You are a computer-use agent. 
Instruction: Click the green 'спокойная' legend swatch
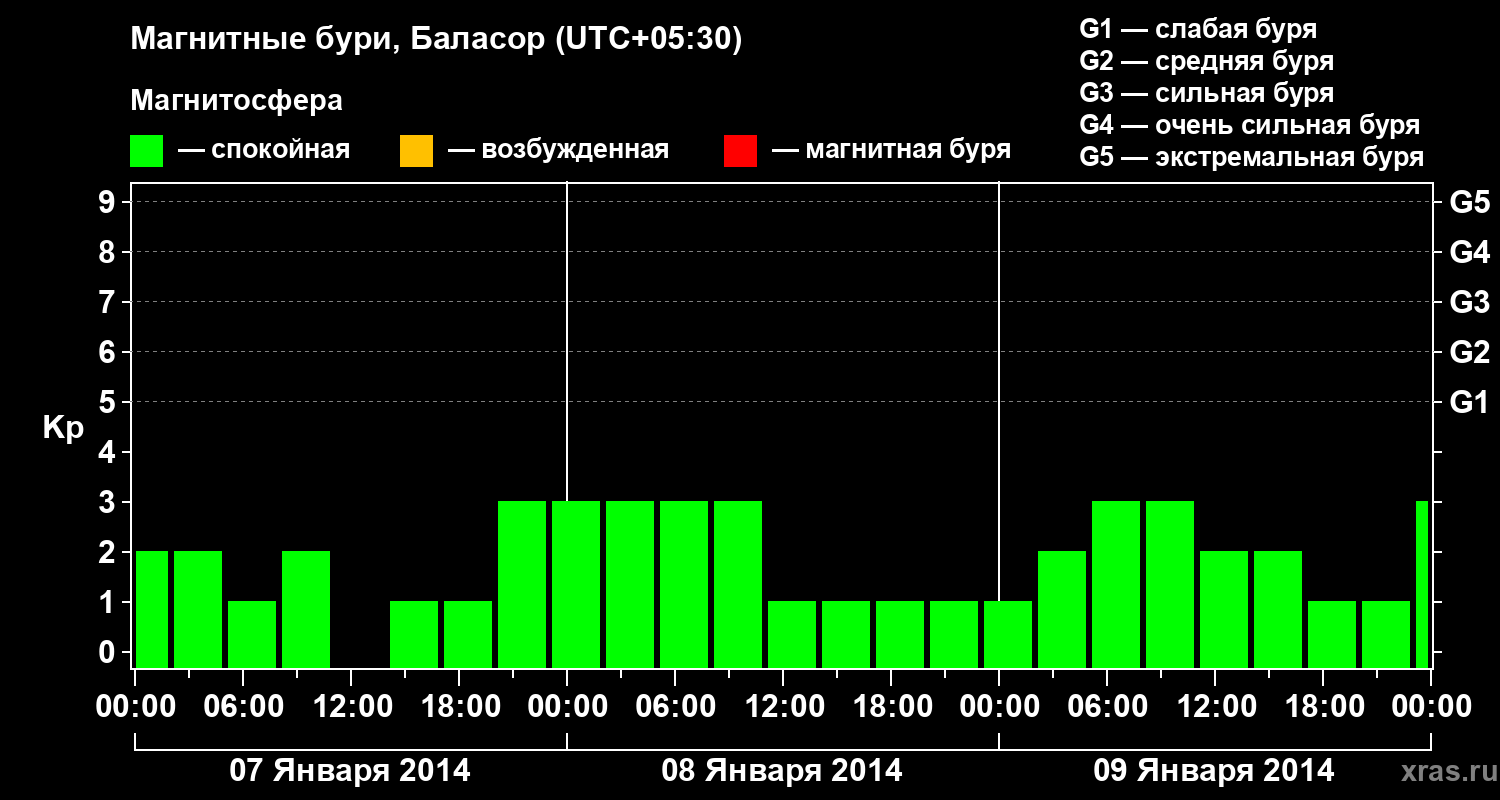pyautogui.click(x=147, y=151)
